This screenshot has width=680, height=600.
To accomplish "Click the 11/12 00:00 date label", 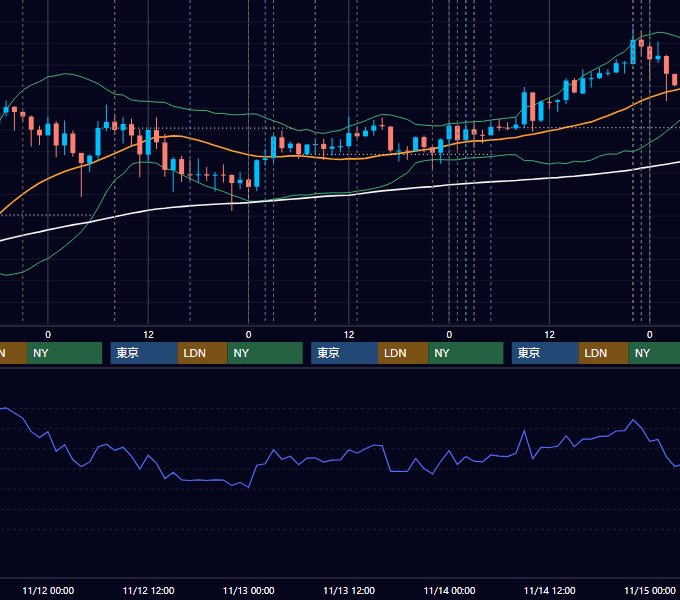I will [48, 590].
